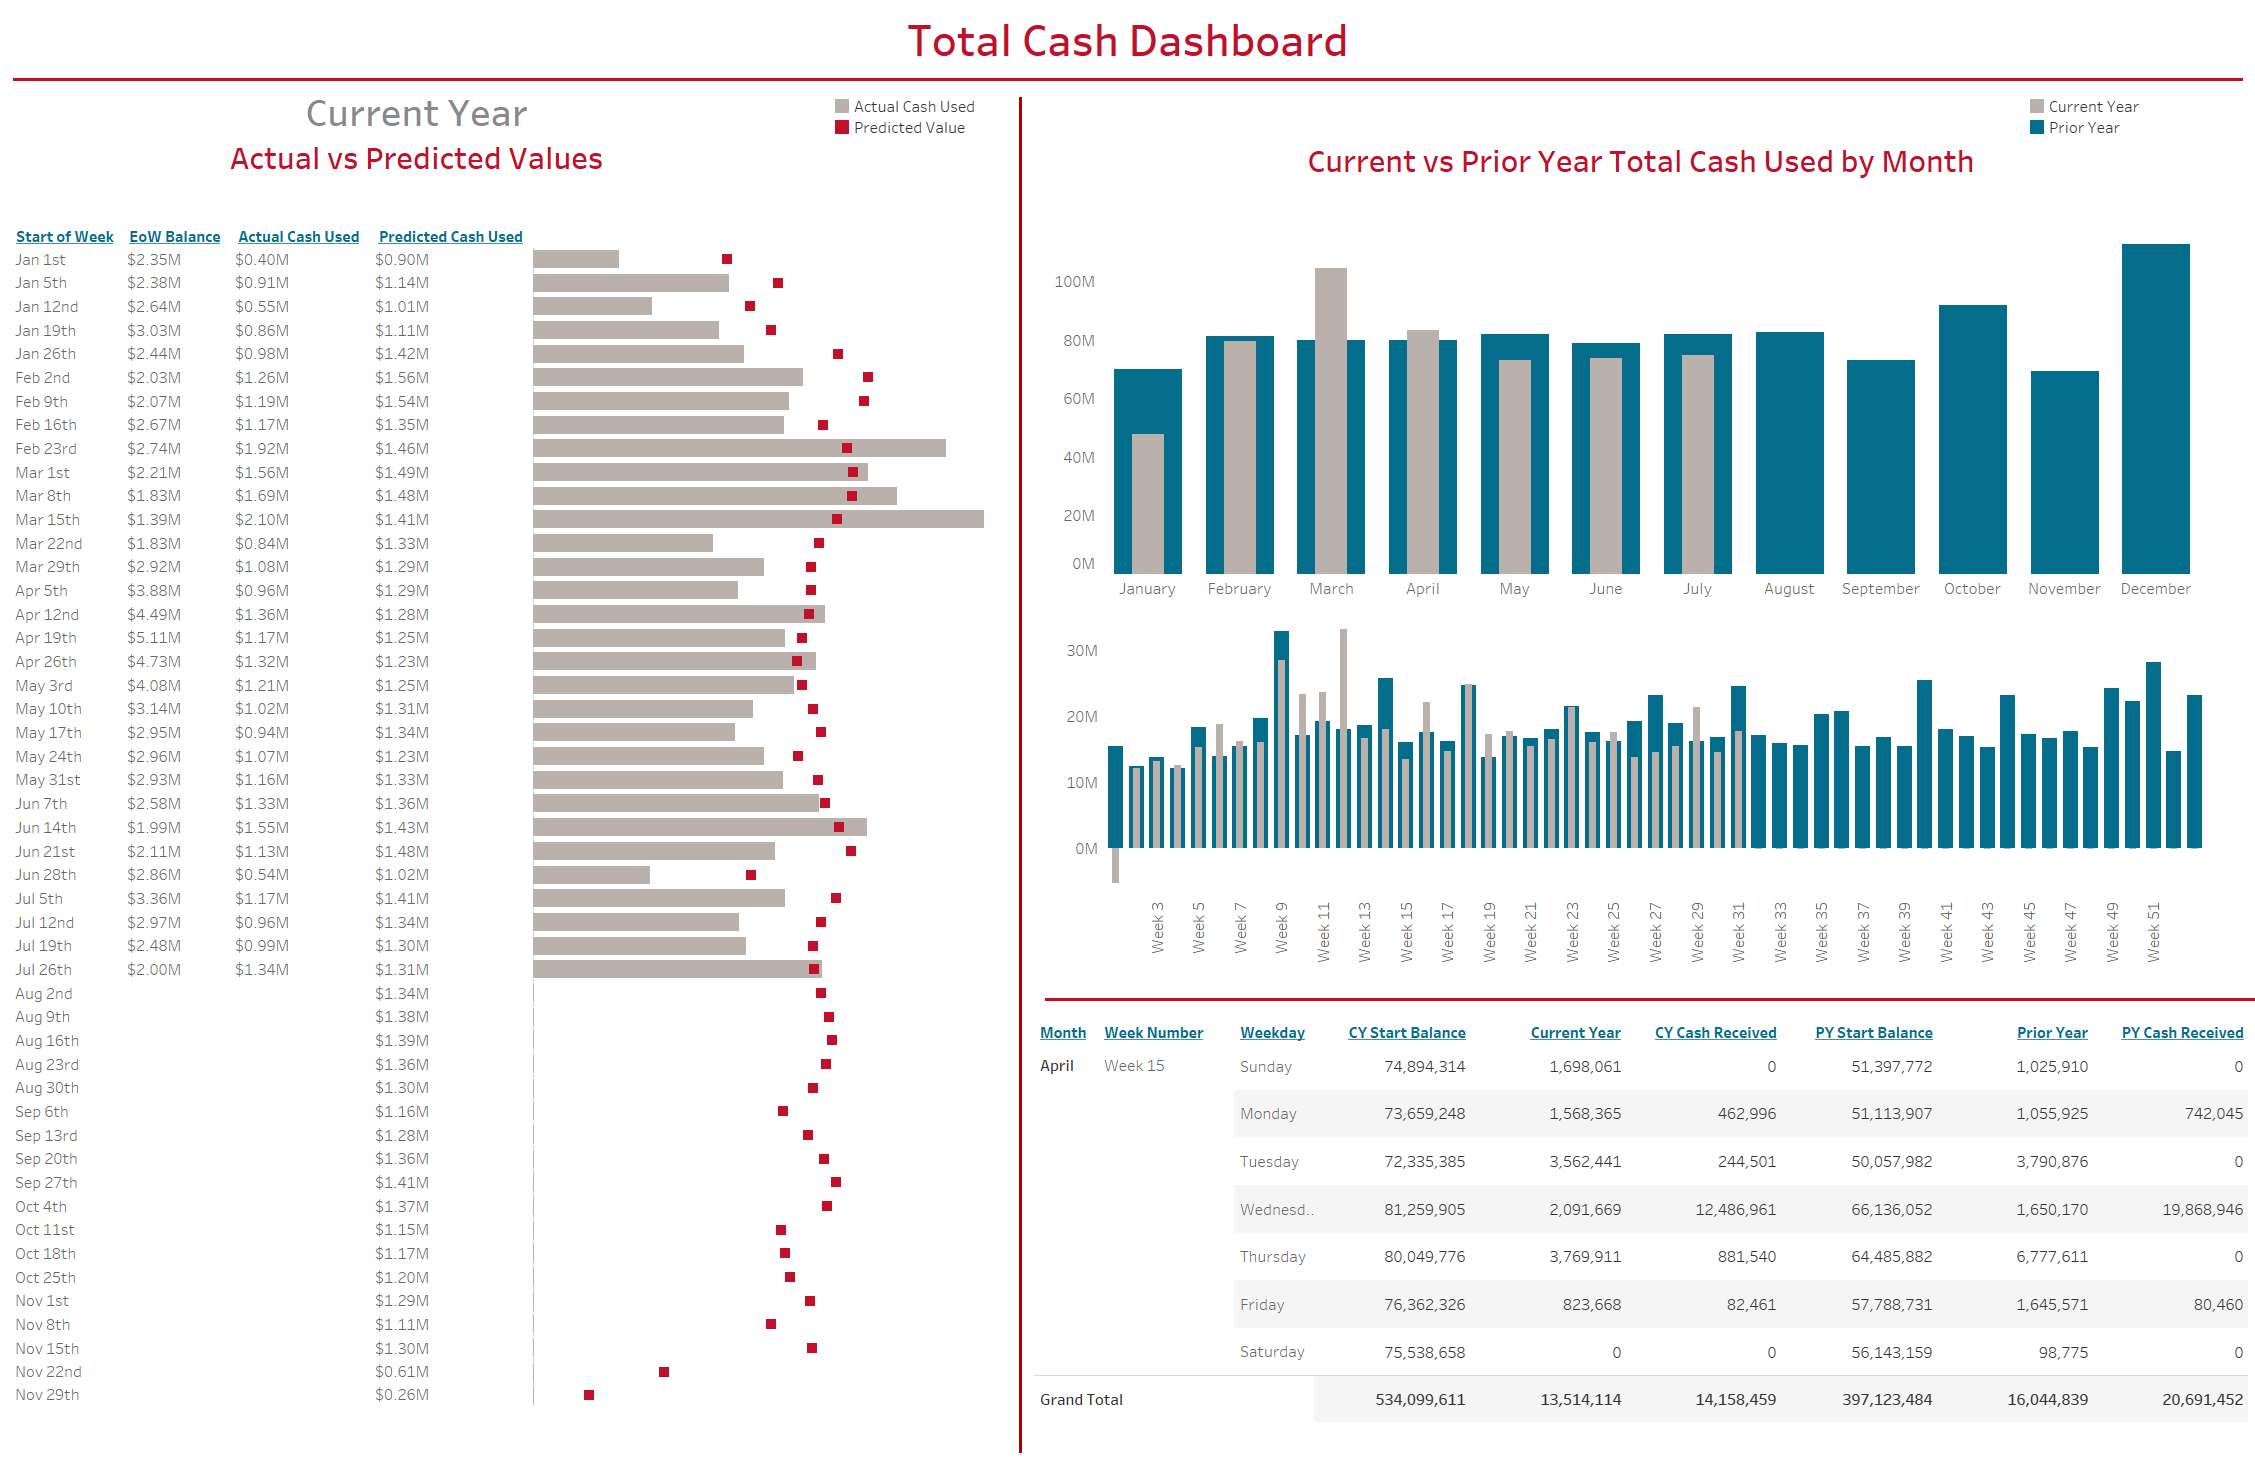This screenshot has height=1466, width=2255.
Task: Sort by the Start of Week header
Action: pyautogui.click(x=64, y=236)
